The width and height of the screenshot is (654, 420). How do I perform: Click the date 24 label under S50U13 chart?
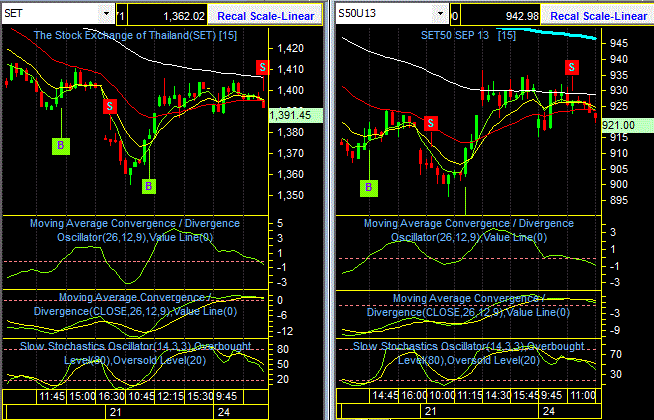click(549, 412)
